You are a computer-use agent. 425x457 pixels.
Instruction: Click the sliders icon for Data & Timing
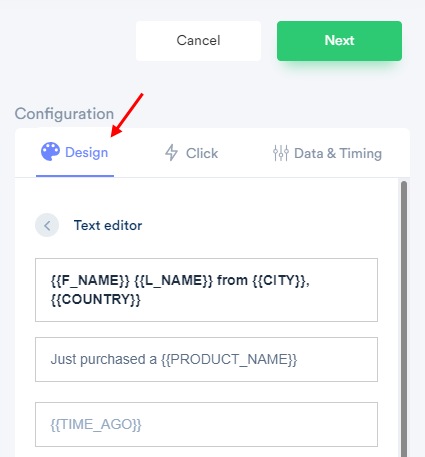(x=281, y=153)
